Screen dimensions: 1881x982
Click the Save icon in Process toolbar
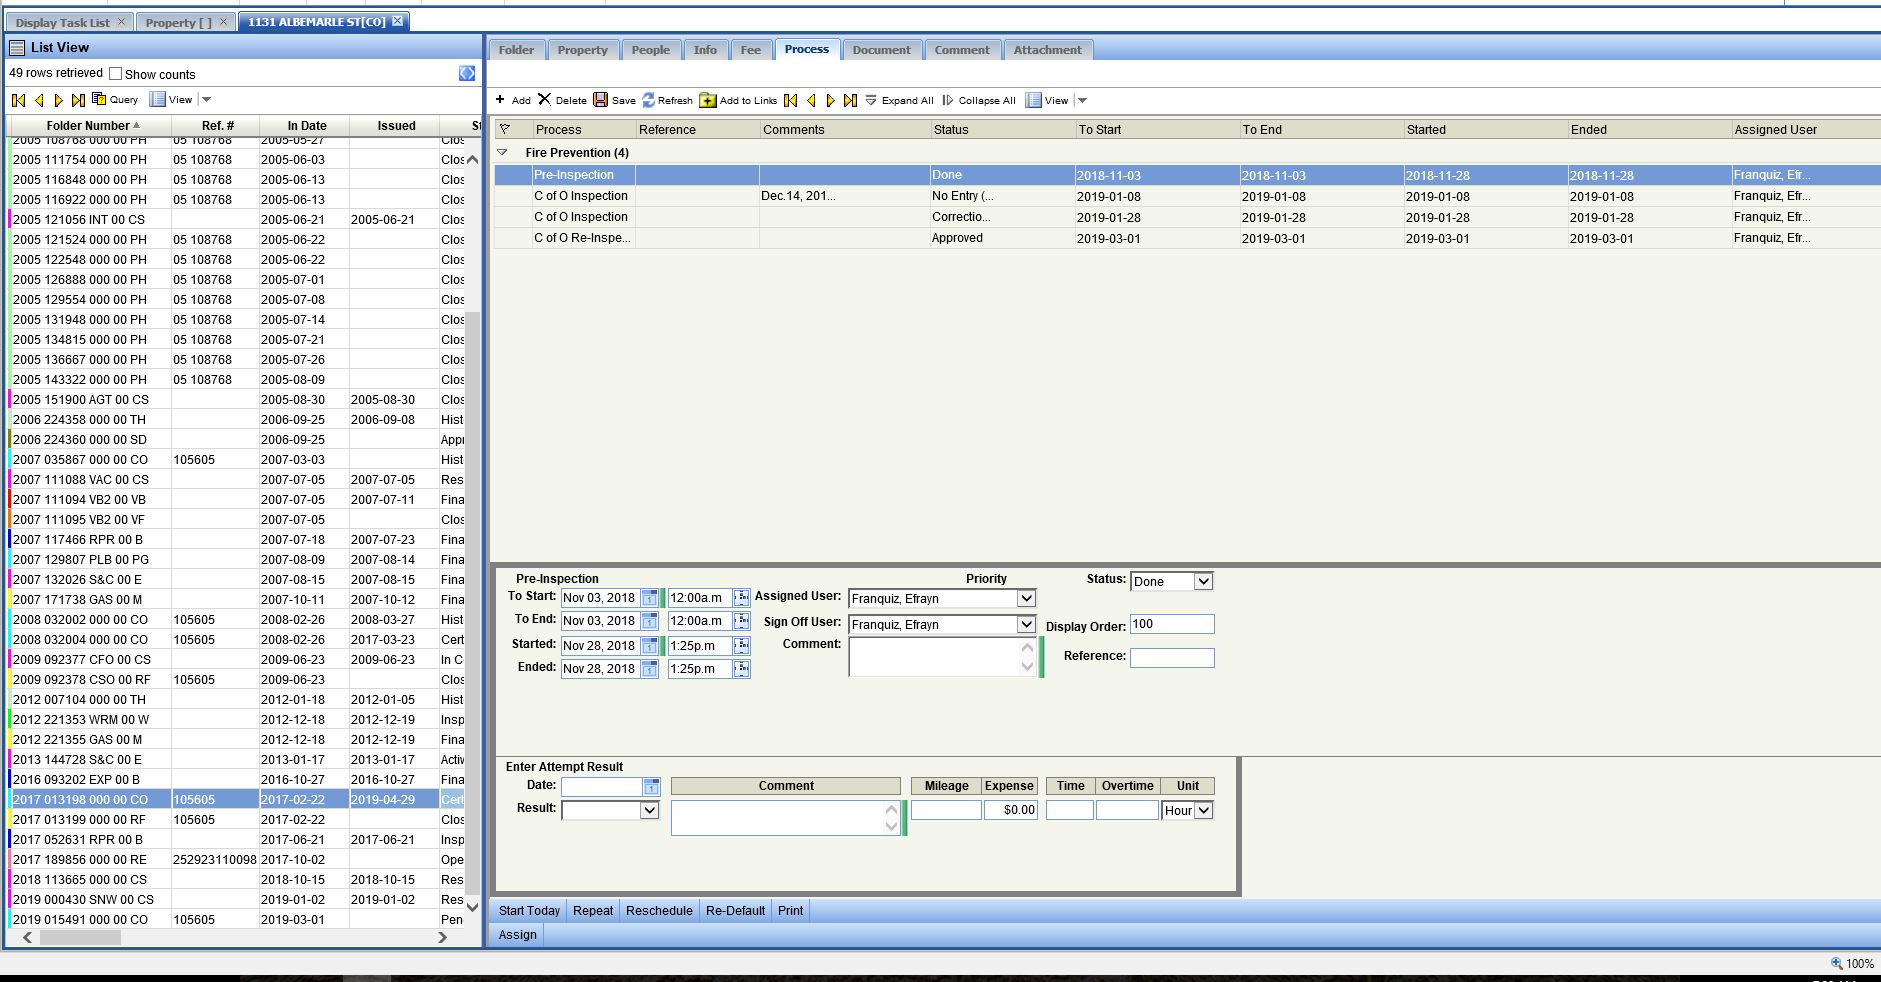pos(601,100)
